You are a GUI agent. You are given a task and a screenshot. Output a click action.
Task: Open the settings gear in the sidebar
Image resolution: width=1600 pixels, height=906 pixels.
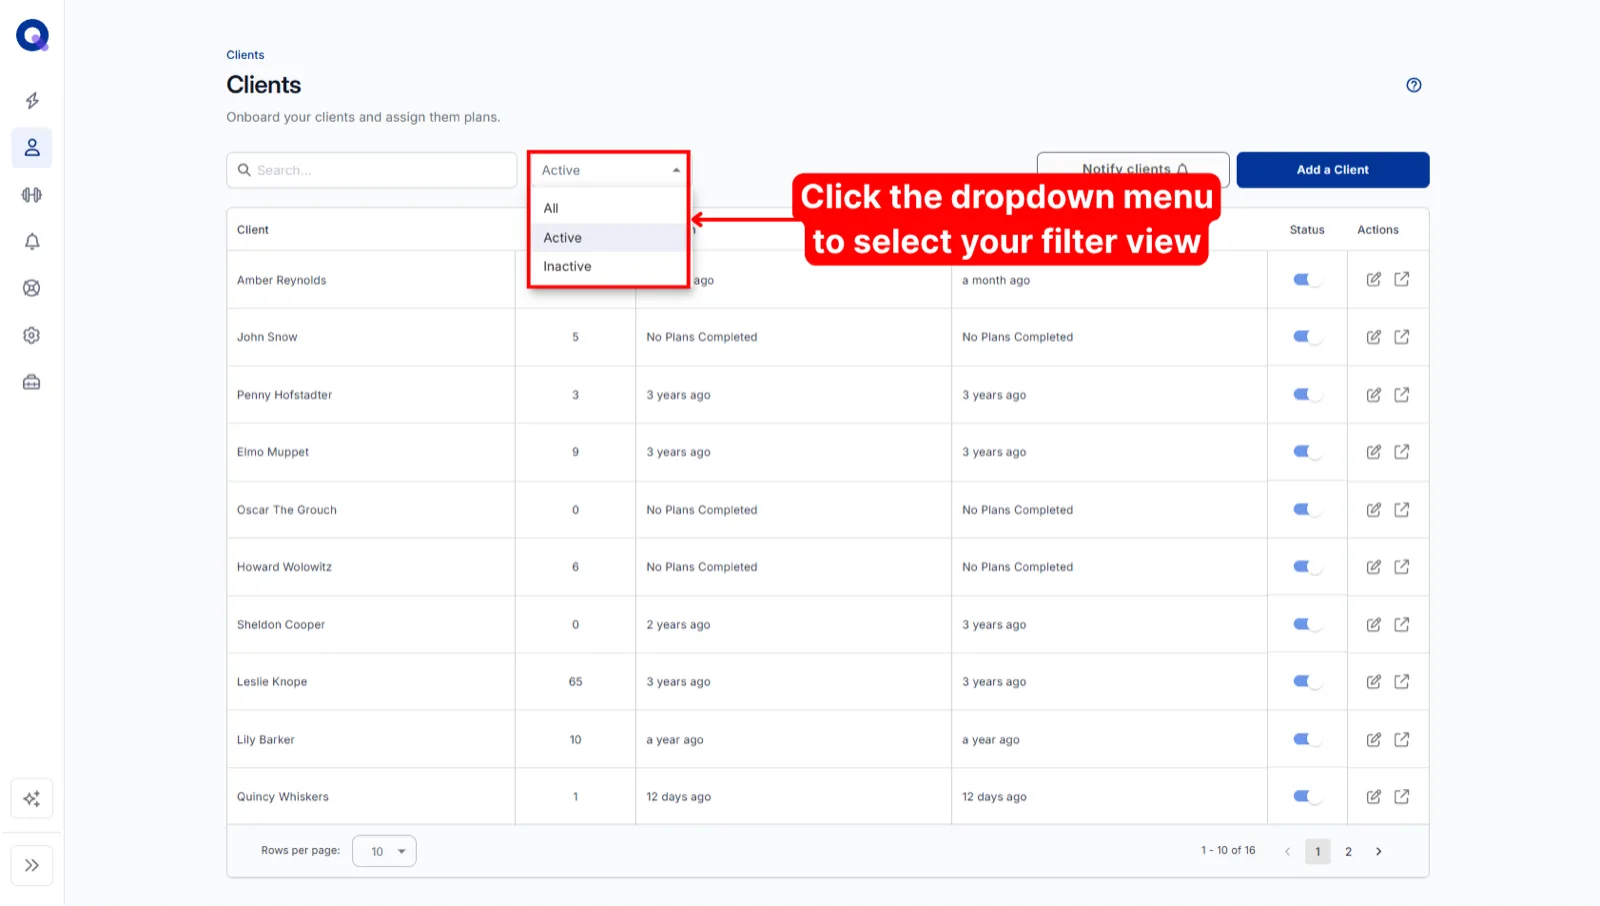tap(32, 335)
